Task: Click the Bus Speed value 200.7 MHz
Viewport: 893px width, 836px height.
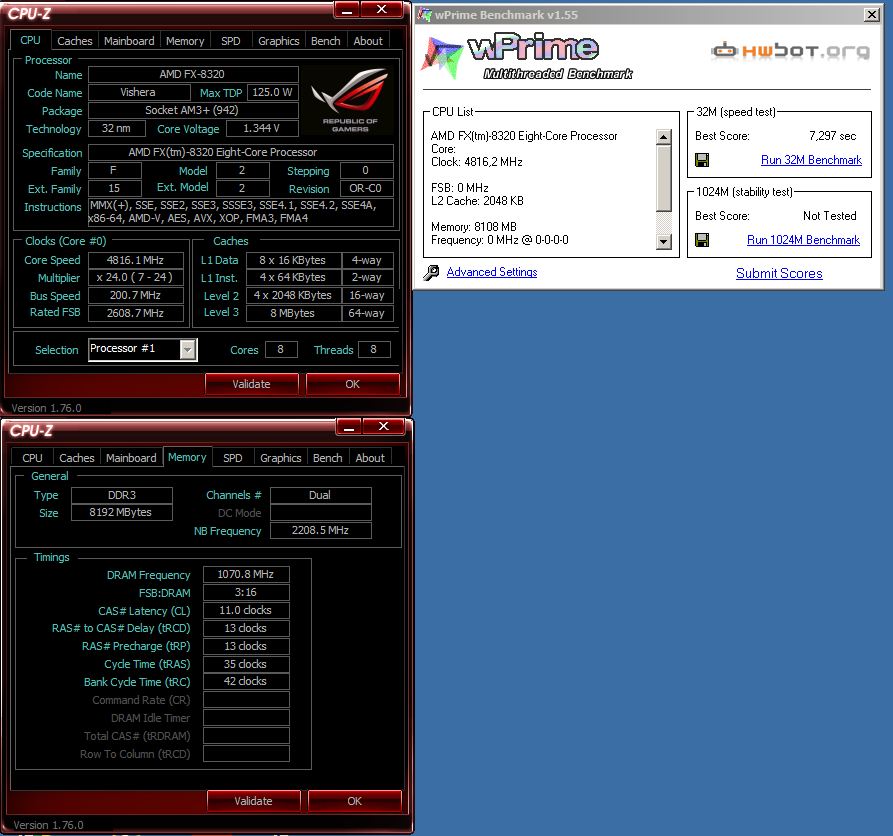Action: click(136, 296)
